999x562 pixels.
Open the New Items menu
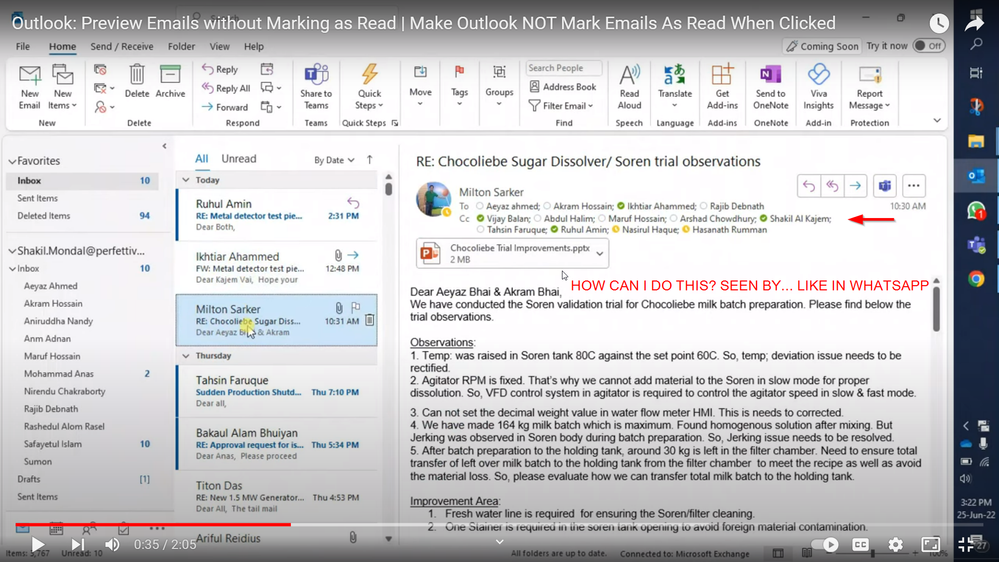[x=62, y=87]
